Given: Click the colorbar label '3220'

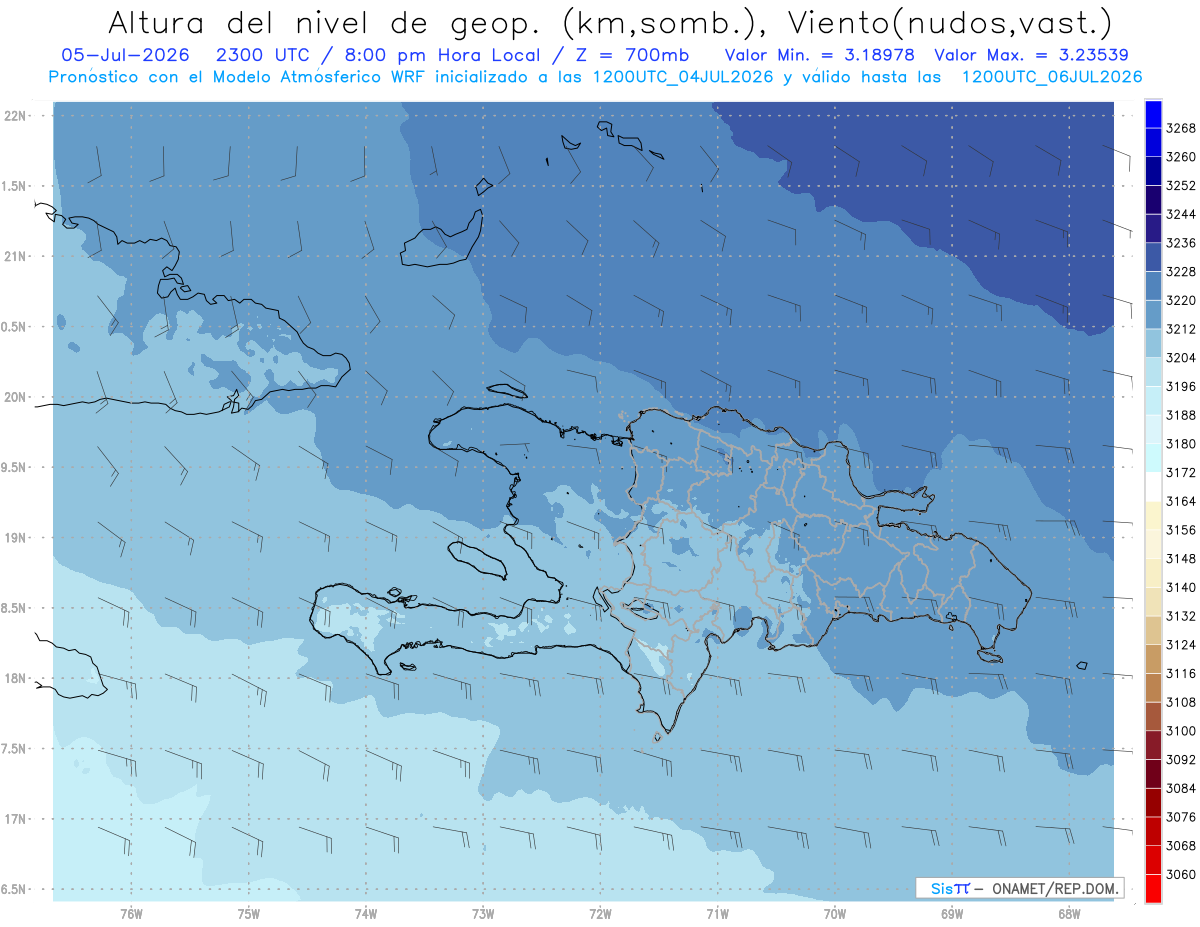Looking at the screenshot, I should tap(1181, 300).
